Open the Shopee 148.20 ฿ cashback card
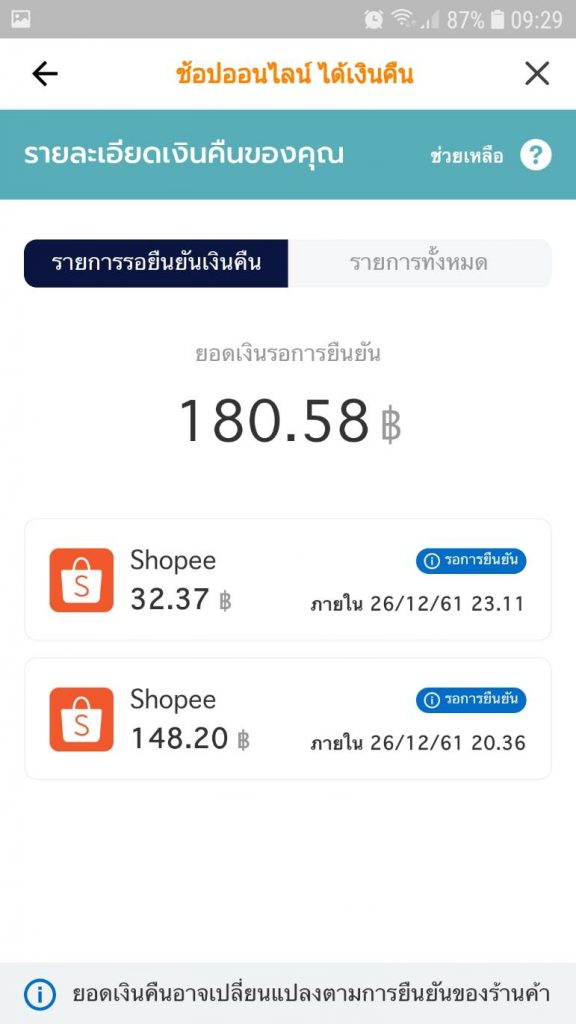 pyautogui.click(x=288, y=718)
